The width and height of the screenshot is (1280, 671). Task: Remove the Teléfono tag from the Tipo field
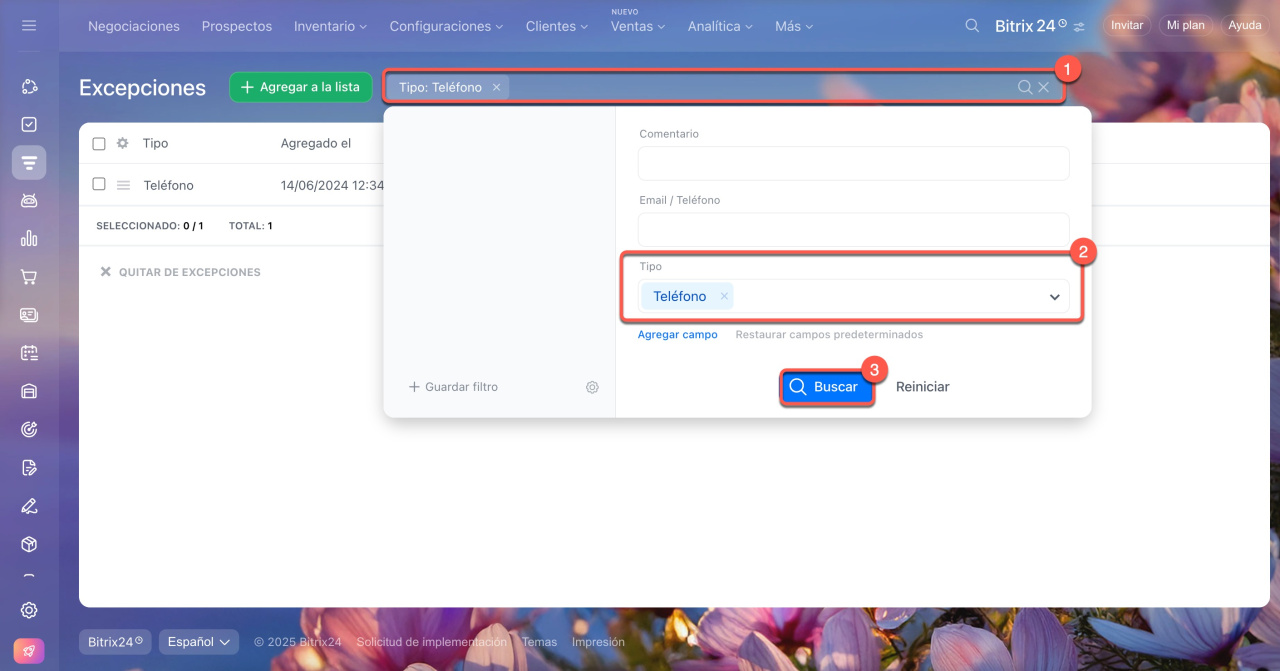[x=724, y=296]
